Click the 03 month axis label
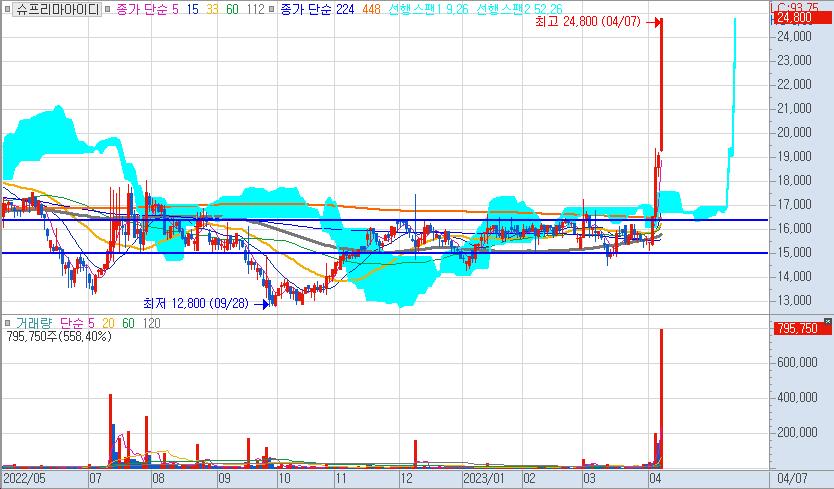The image size is (834, 489). coord(589,478)
